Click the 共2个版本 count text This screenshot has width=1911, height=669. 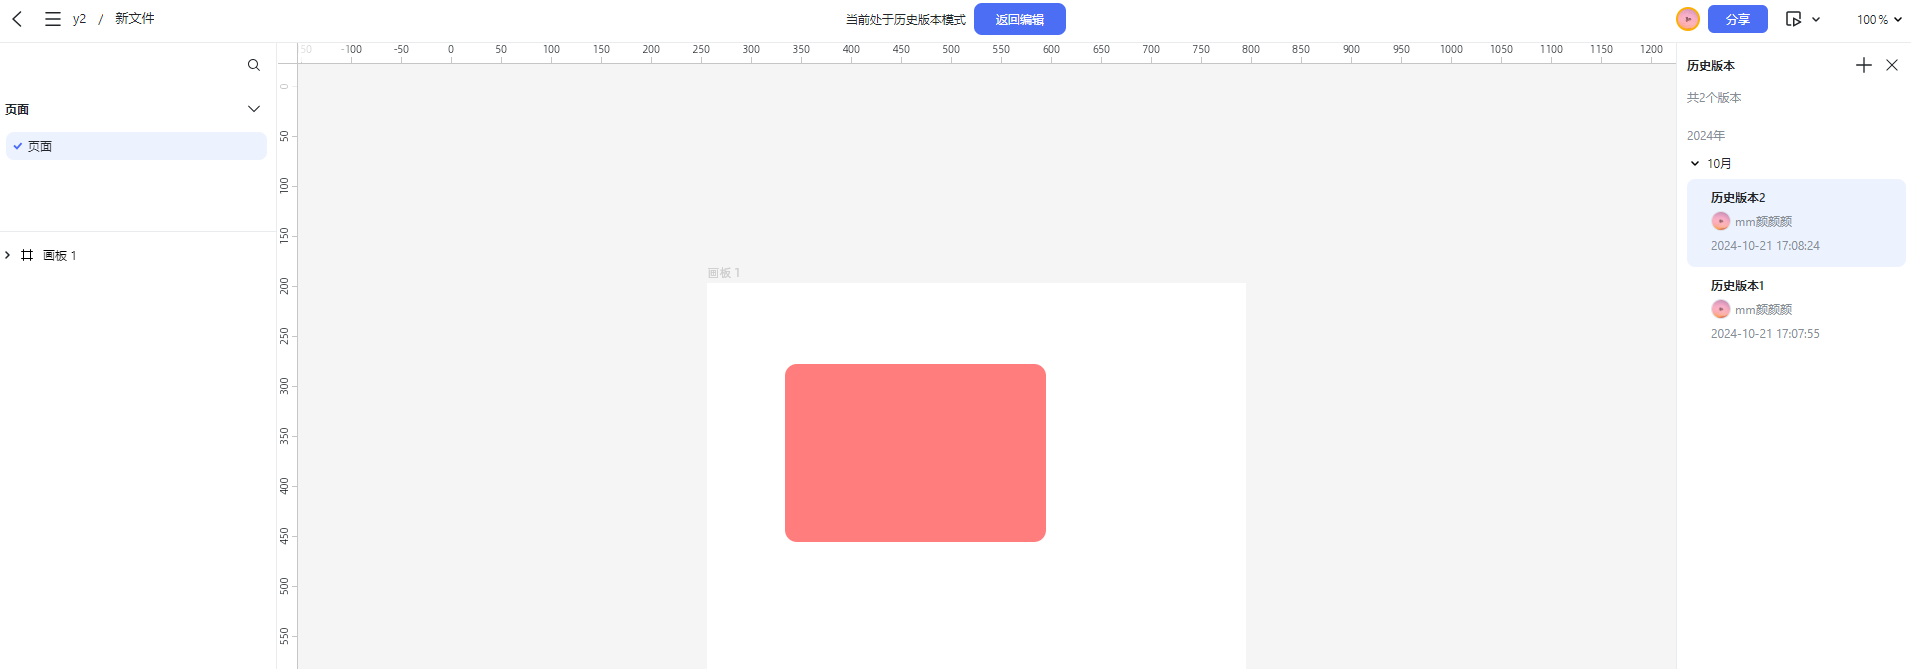coord(1714,98)
